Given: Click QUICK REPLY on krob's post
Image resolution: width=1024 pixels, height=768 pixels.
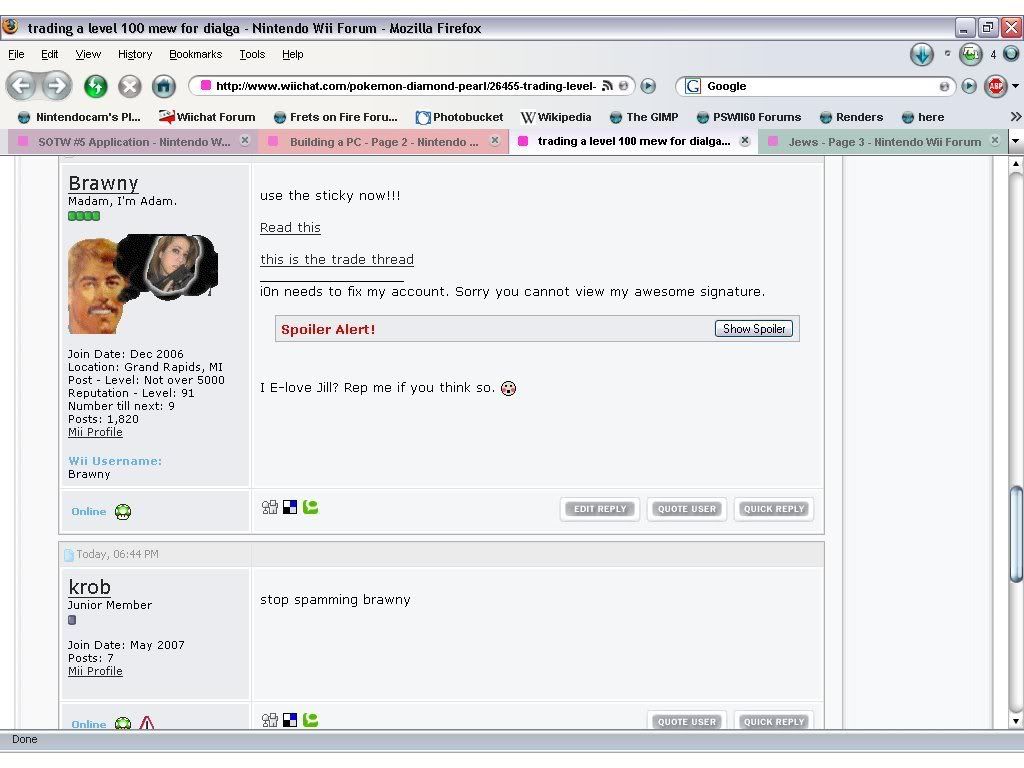Looking at the screenshot, I should pyautogui.click(x=774, y=722).
